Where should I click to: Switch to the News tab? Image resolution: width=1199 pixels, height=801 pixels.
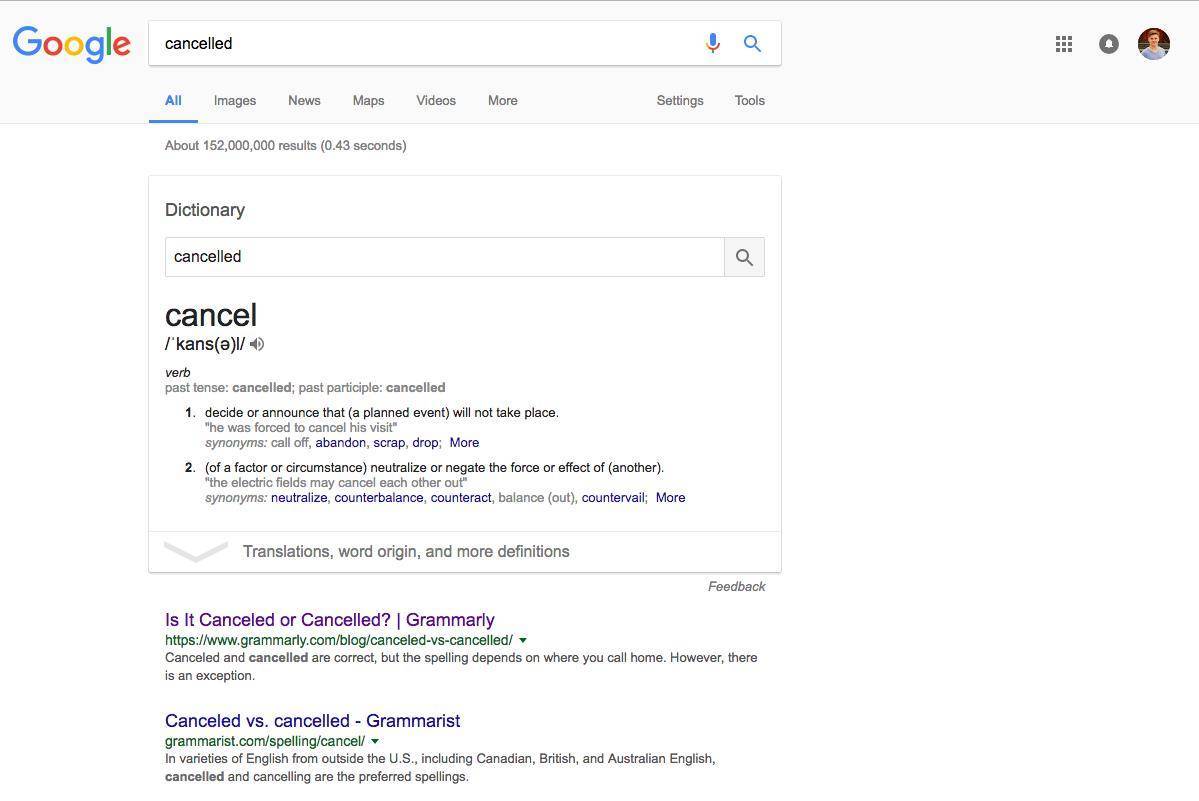[x=304, y=101]
